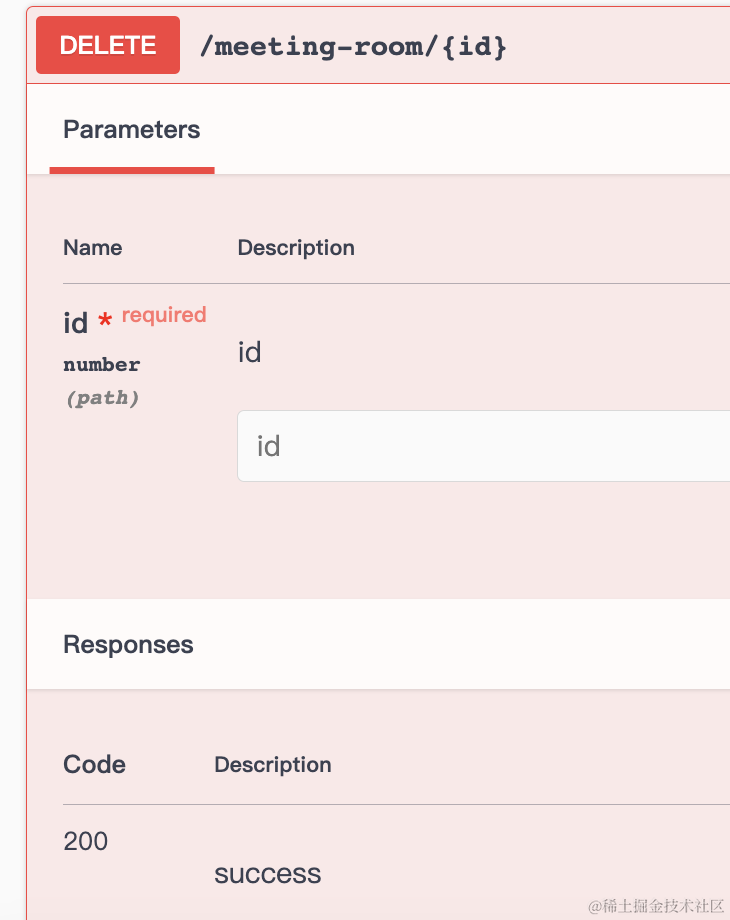The width and height of the screenshot is (730, 920).
Task: Click the italic "(path)" location label
Action: (102, 398)
